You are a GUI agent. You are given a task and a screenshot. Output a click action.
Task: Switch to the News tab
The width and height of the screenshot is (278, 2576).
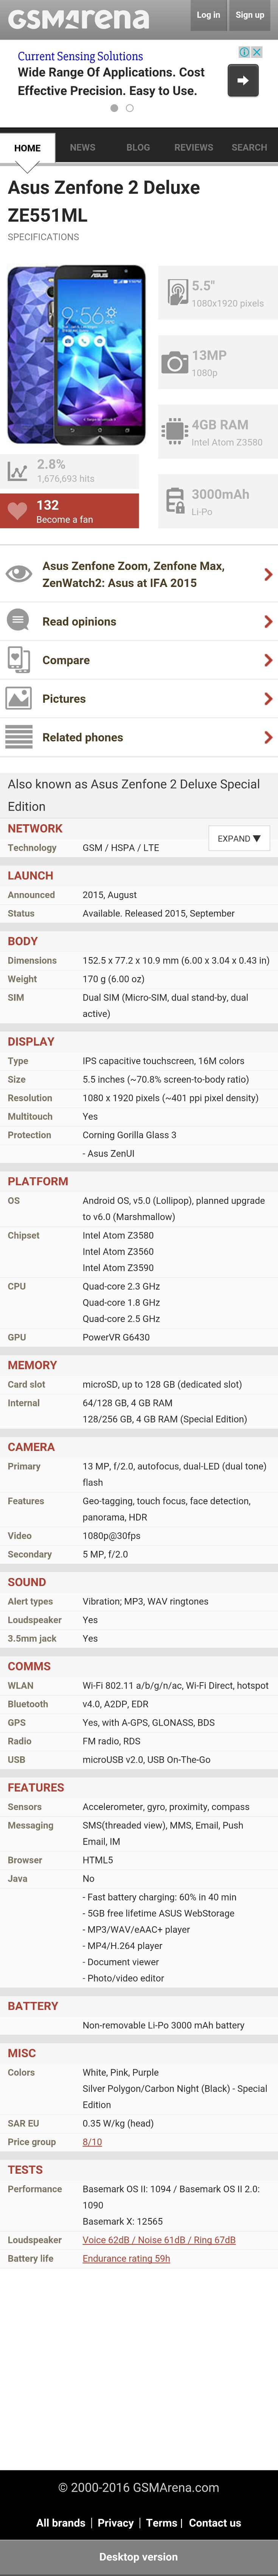pyautogui.click(x=83, y=147)
